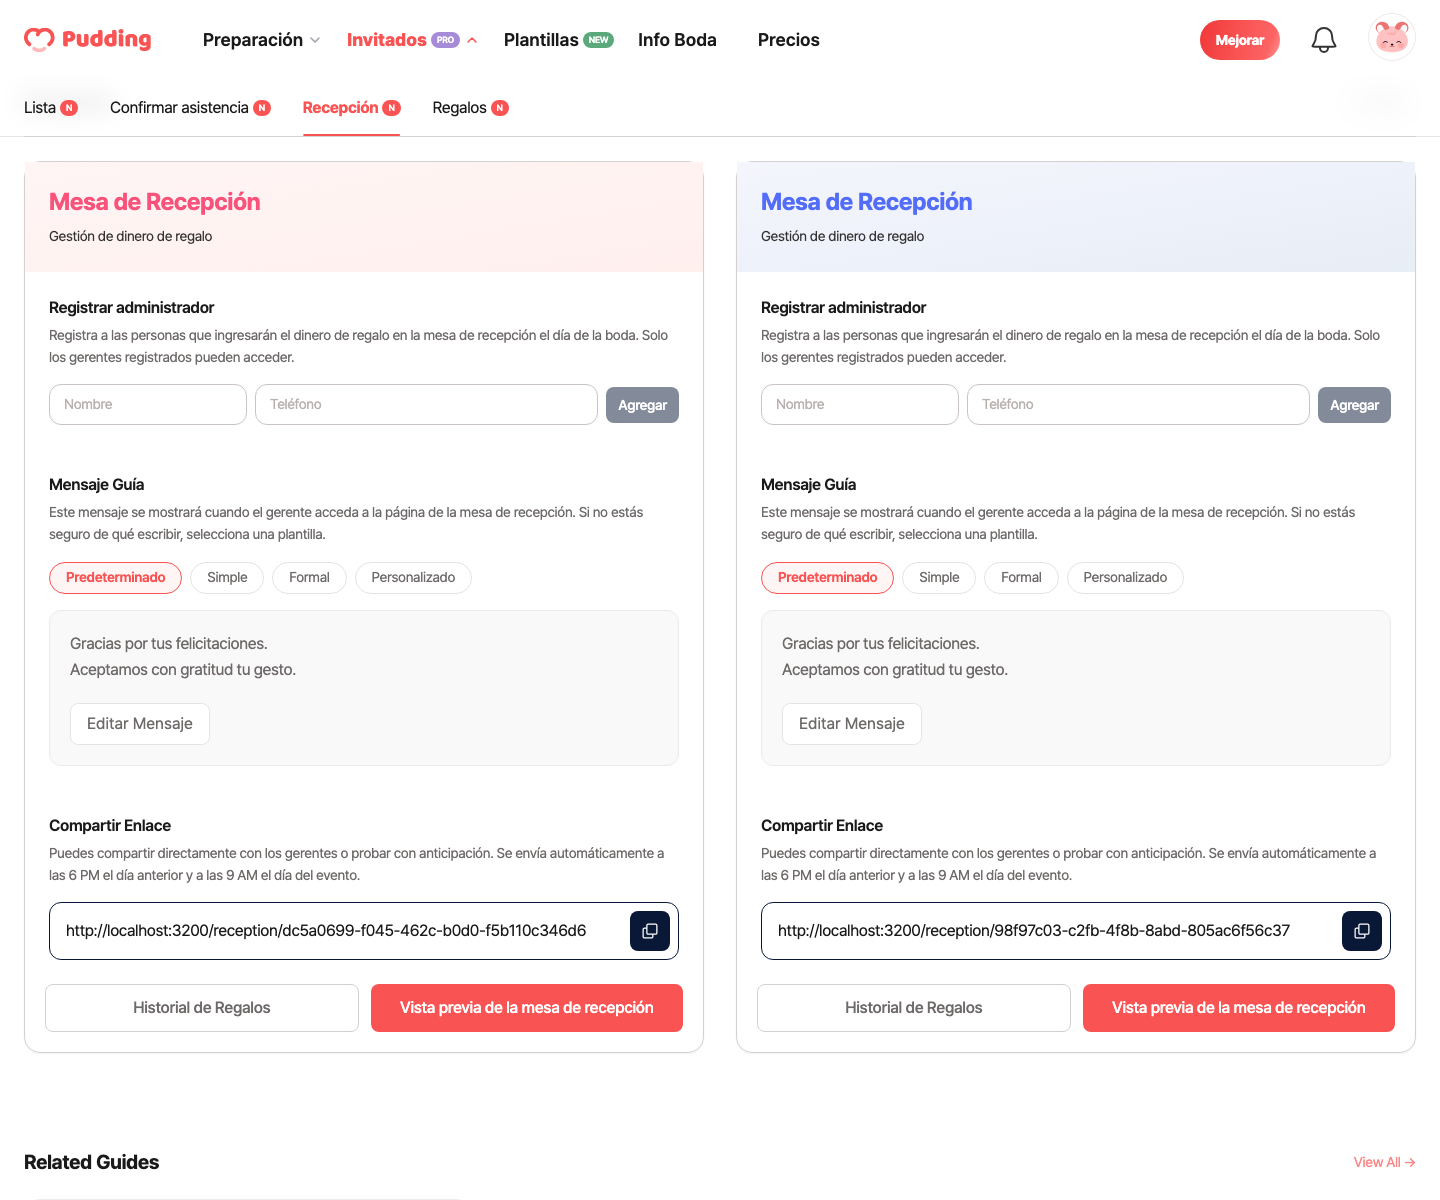This screenshot has width=1440, height=1200.
Task: Copy the reception link ending in 805ac6f56c37
Action: (1362, 931)
